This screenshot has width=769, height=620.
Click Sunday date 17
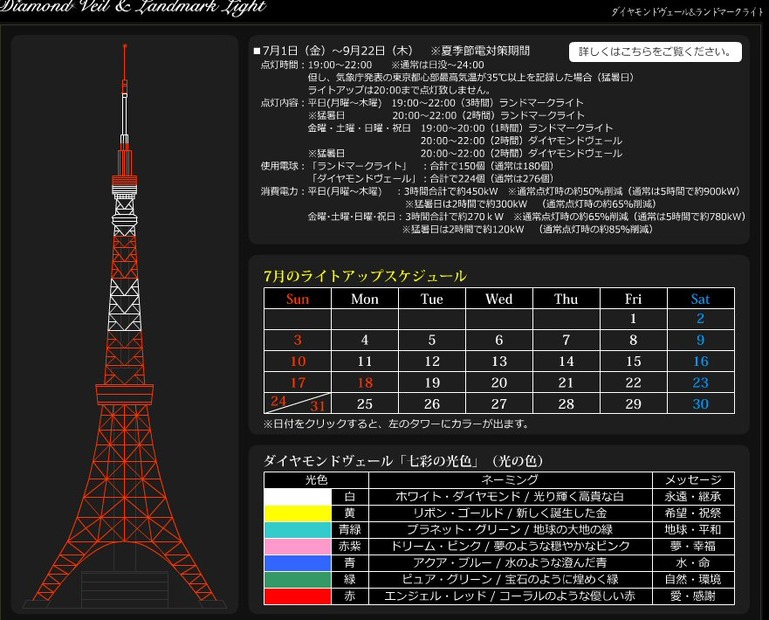[x=297, y=383]
